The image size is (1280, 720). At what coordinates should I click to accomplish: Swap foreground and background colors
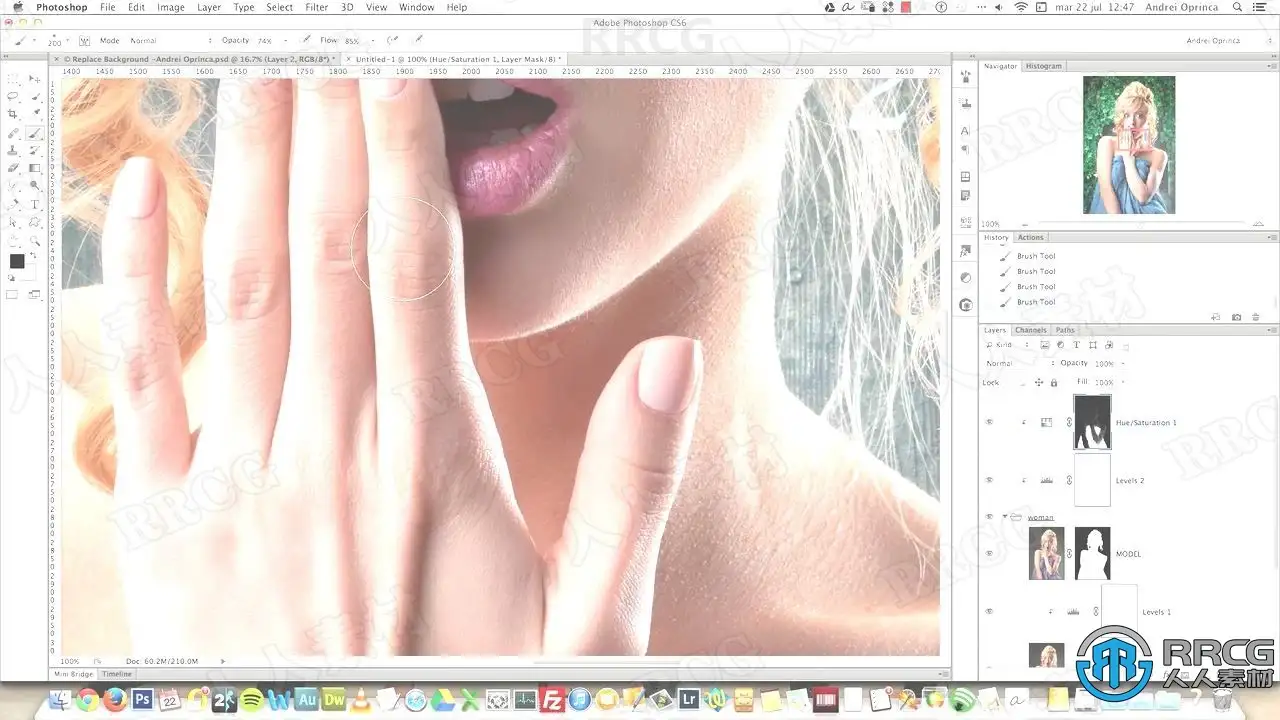click(x=33, y=255)
